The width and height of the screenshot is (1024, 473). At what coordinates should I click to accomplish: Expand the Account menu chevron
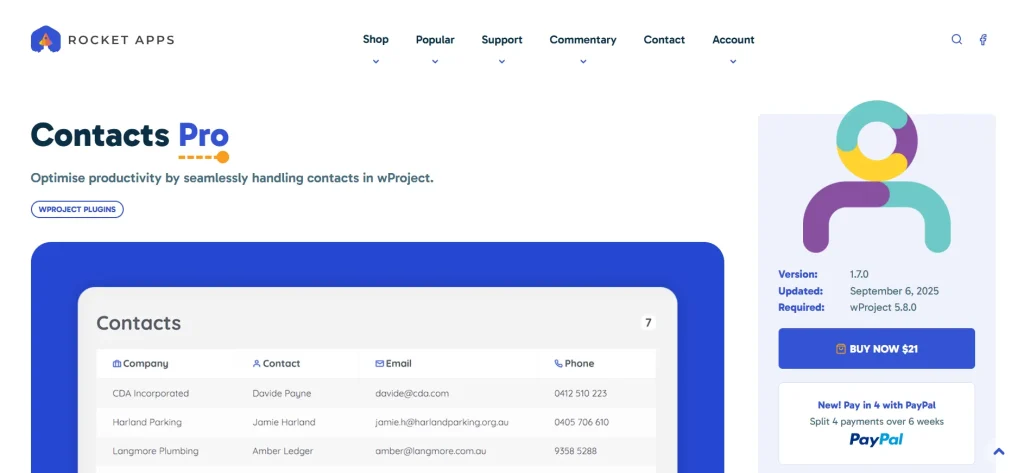[x=733, y=61]
